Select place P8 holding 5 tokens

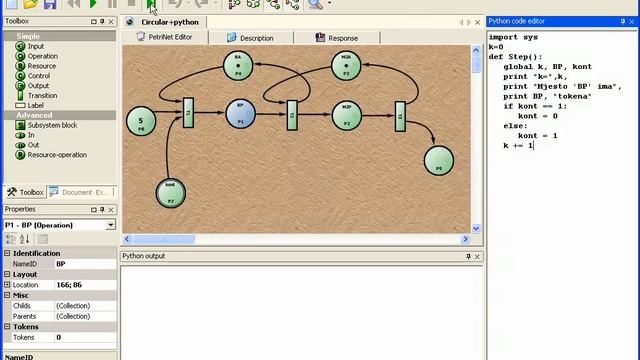(x=141, y=121)
